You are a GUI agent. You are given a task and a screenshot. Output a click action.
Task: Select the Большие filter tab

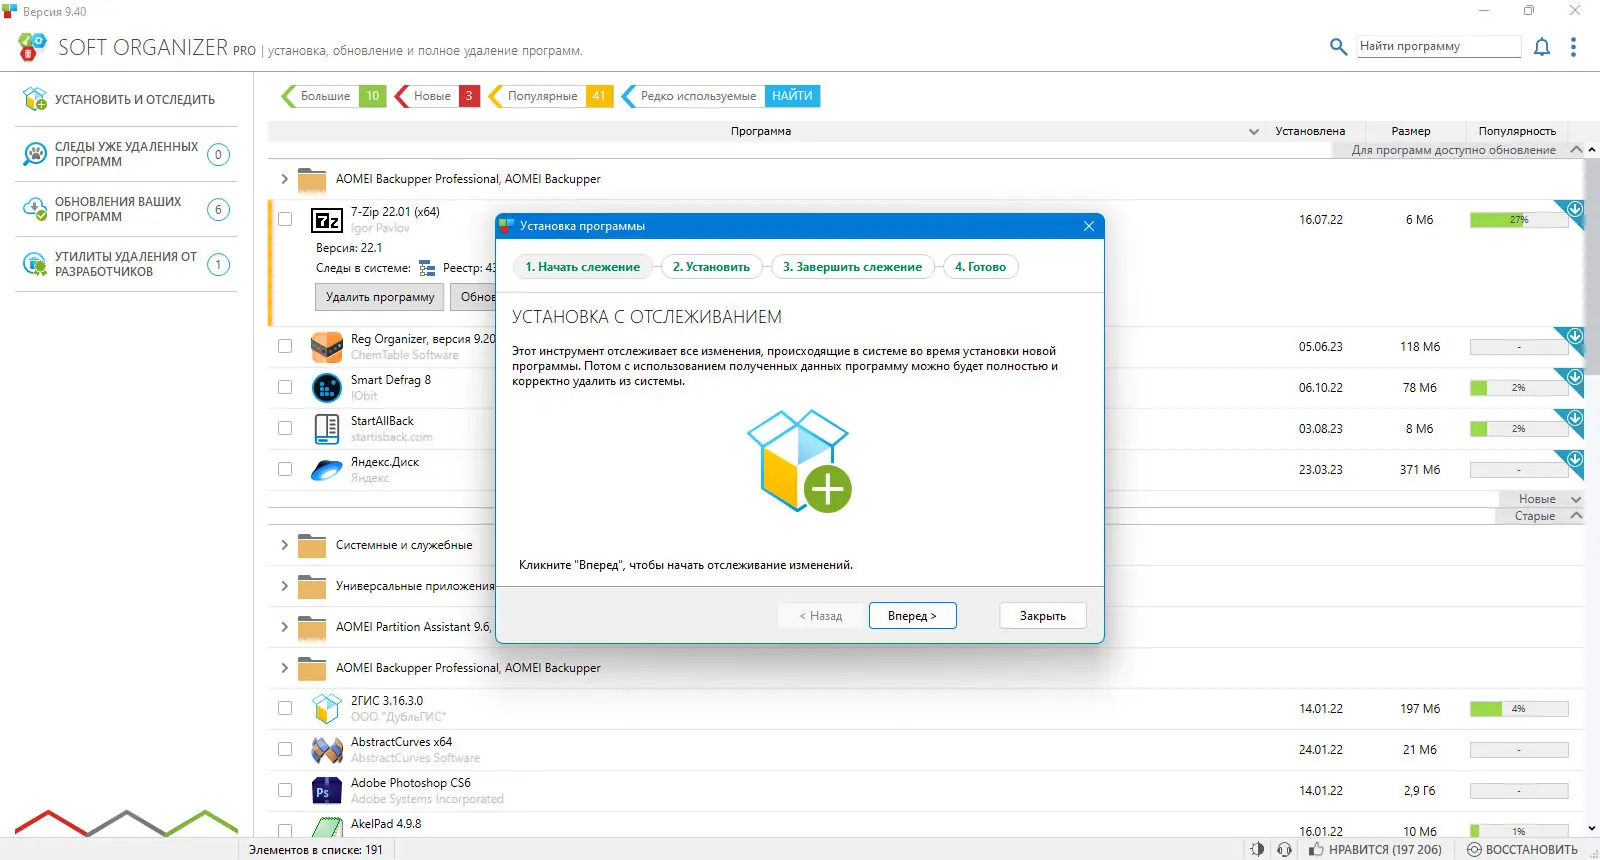click(x=332, y=96)
